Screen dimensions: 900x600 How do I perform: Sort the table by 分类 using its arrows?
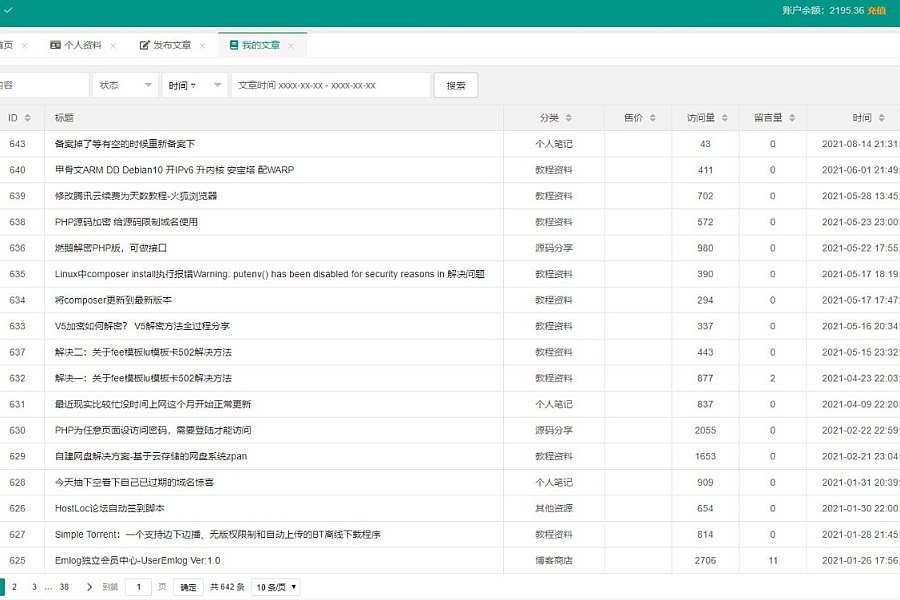tap(568, 118)
